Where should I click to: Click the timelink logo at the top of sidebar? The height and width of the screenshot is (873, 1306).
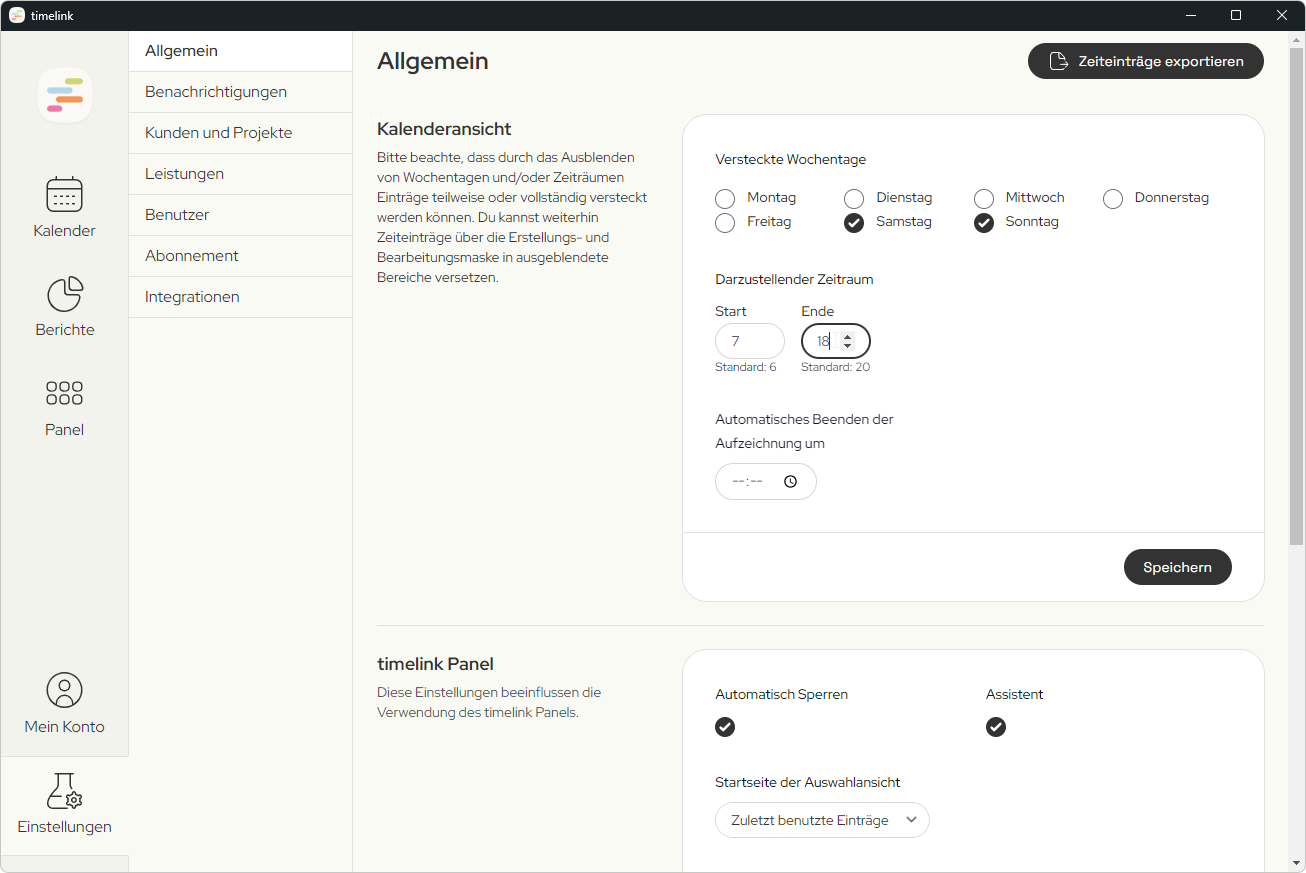pos(64,94)
